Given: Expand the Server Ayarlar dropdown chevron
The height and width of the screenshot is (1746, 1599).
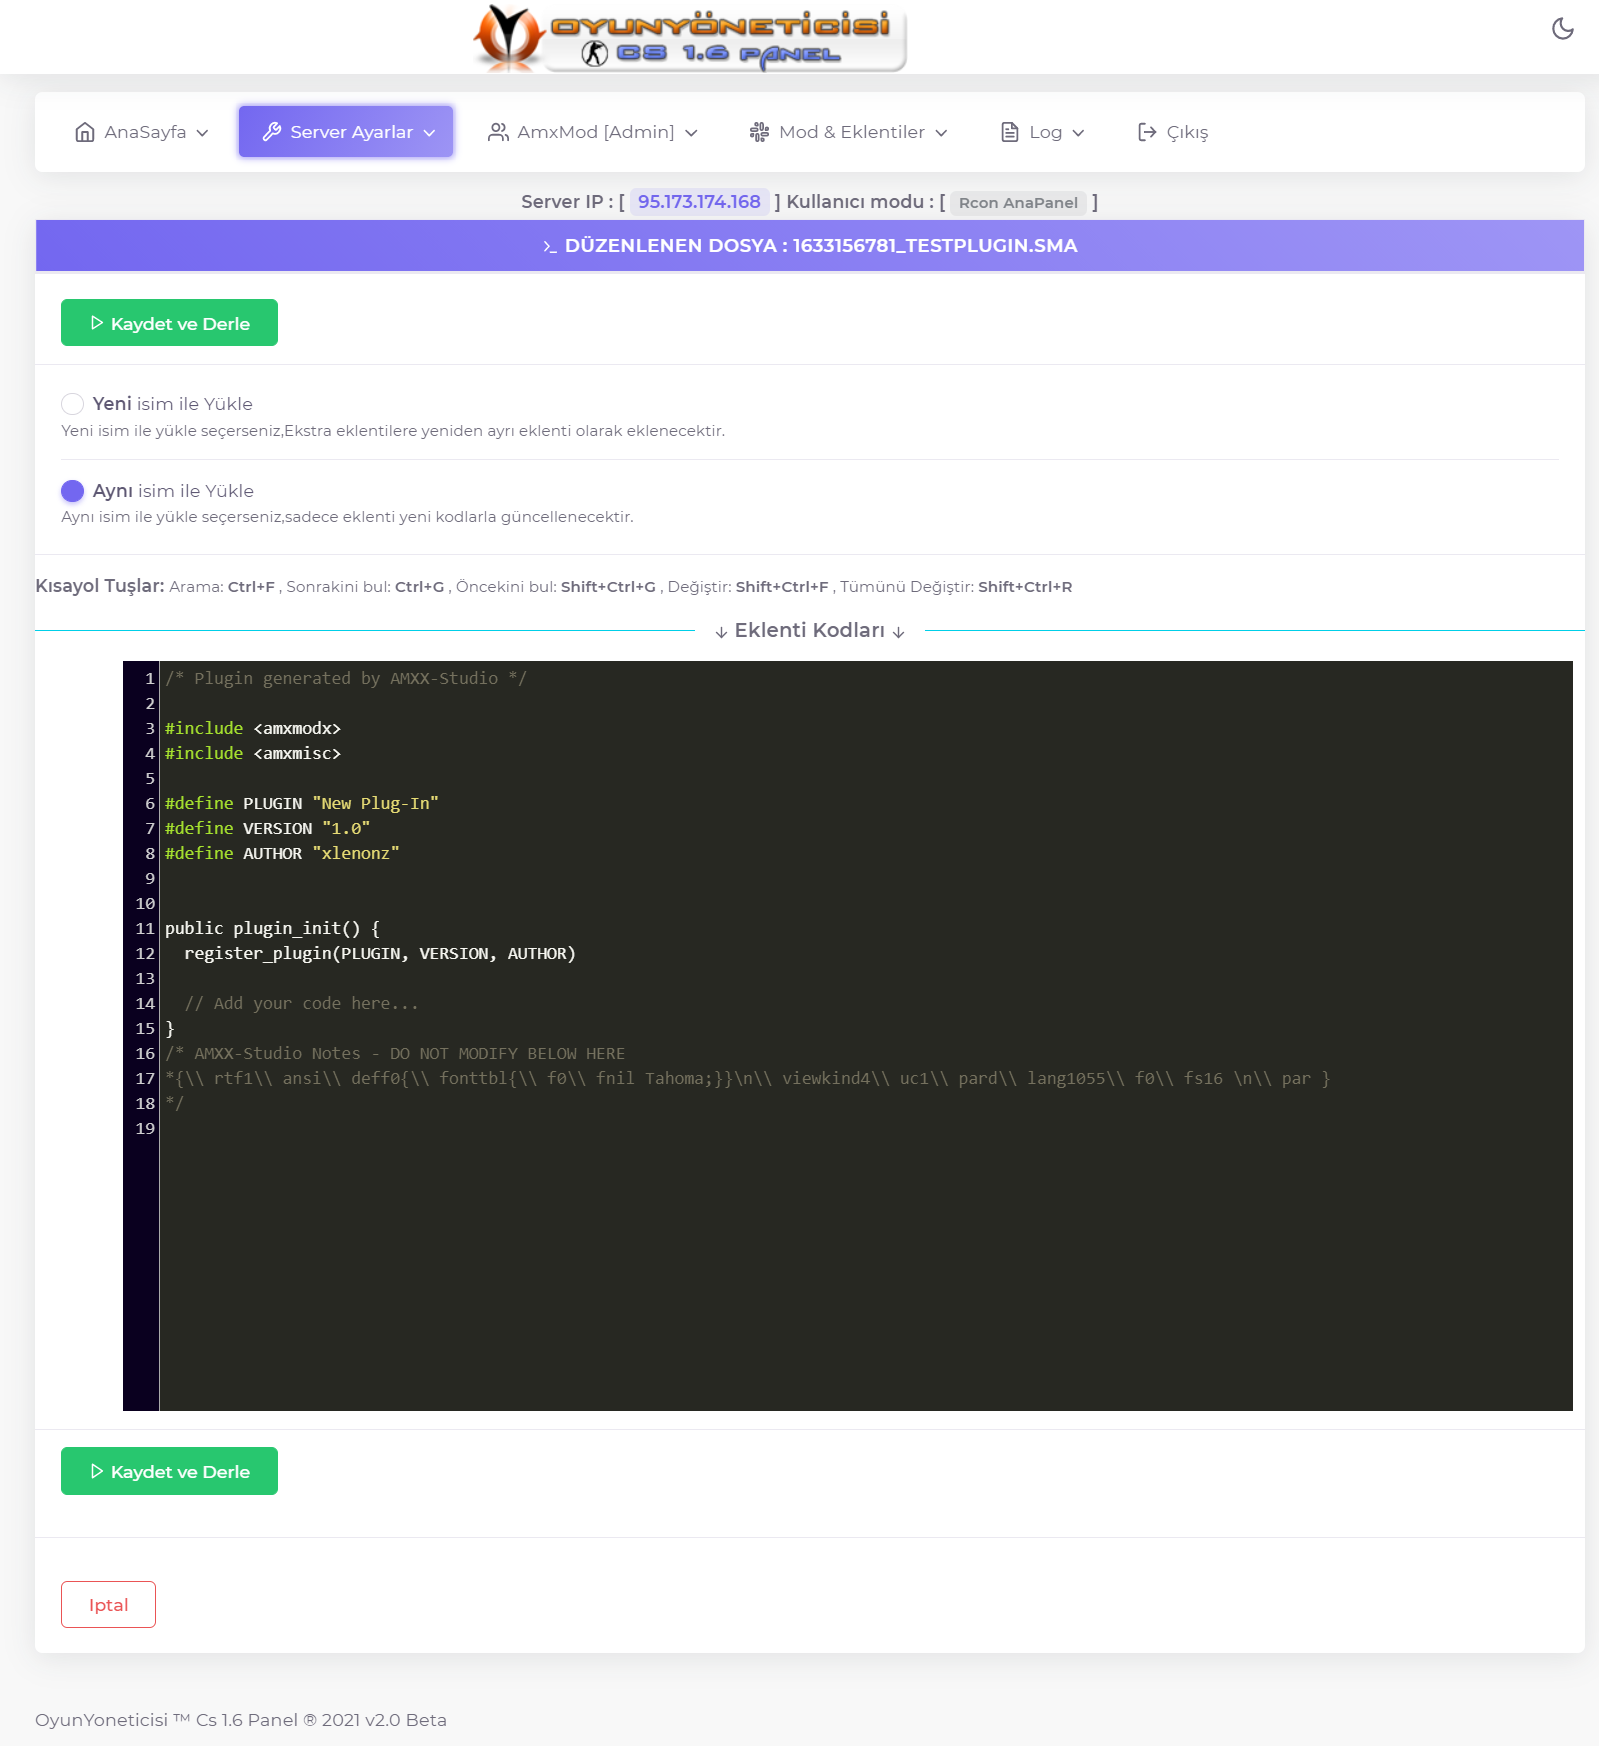Looking at the screenshot, I should tap(429, 133).
